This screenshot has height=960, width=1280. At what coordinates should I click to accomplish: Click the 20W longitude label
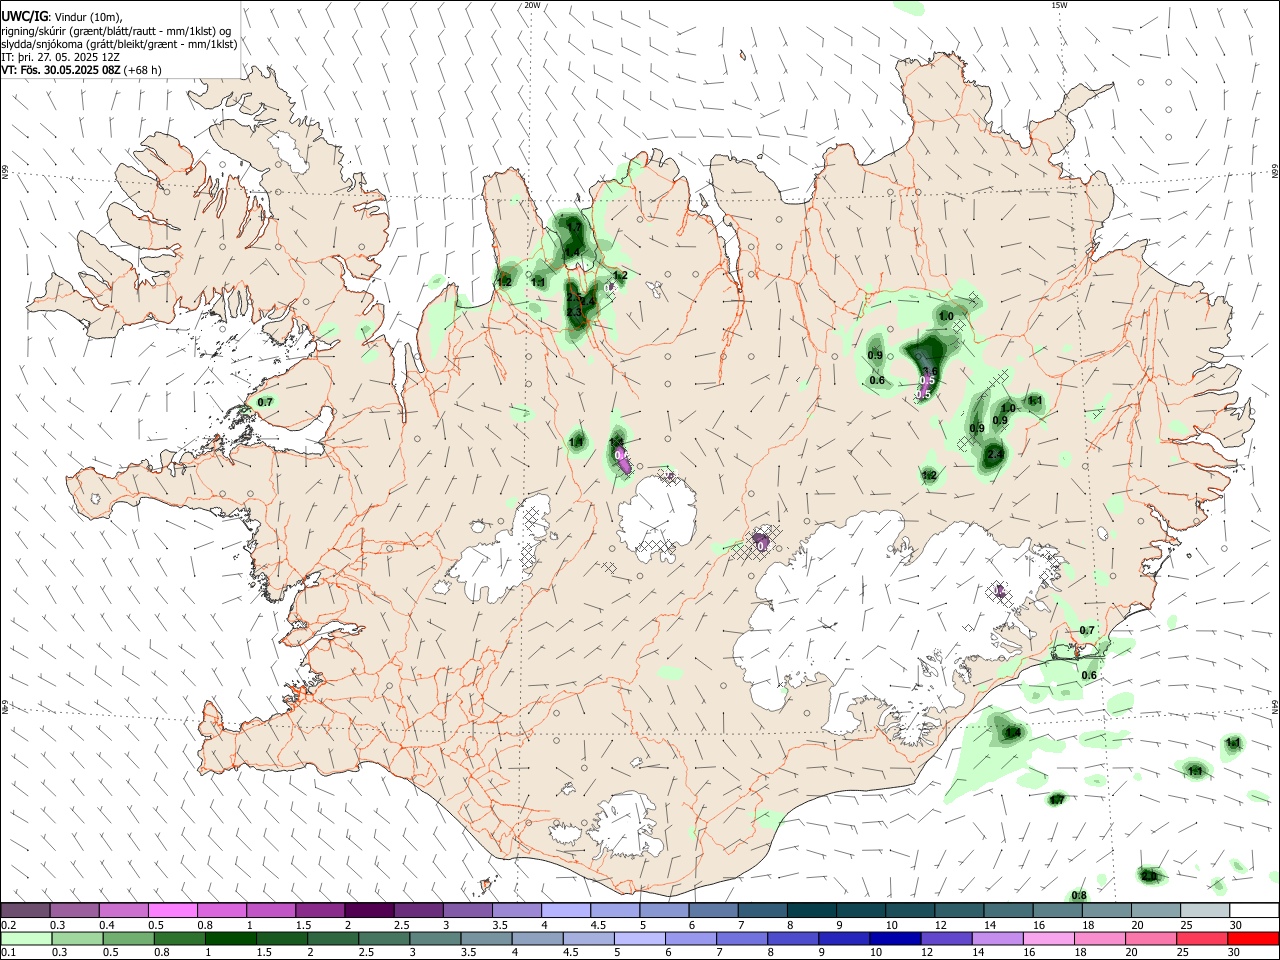click(532, 5)
